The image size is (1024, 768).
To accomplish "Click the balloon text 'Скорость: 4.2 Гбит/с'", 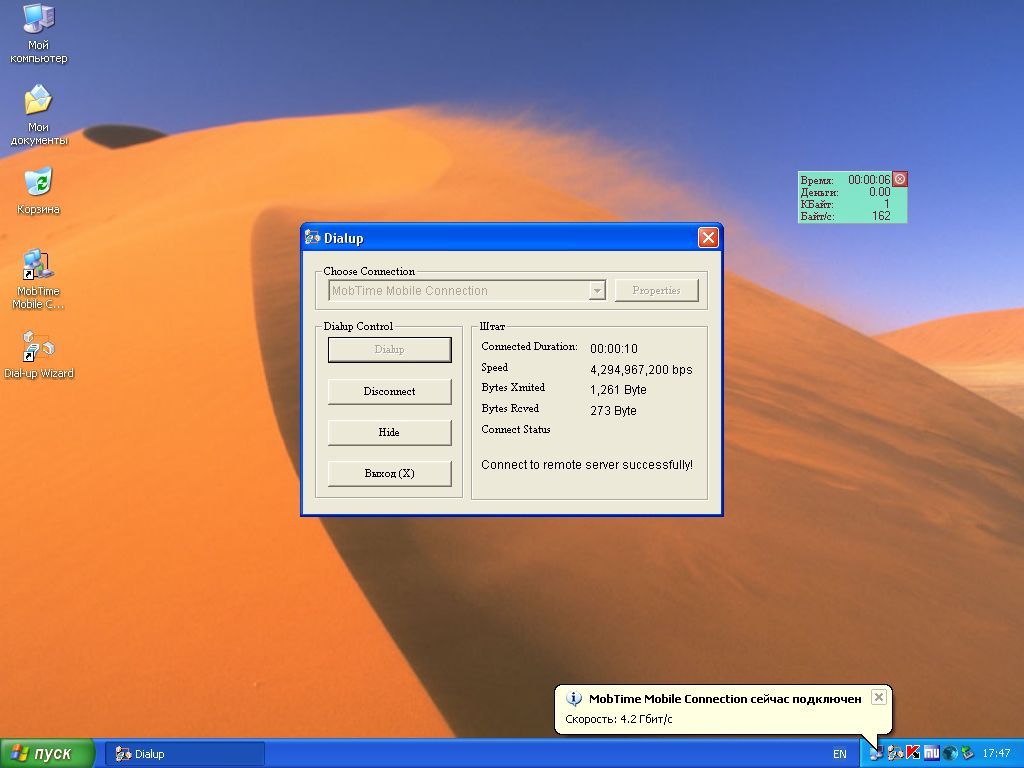I will pos(618,719).
